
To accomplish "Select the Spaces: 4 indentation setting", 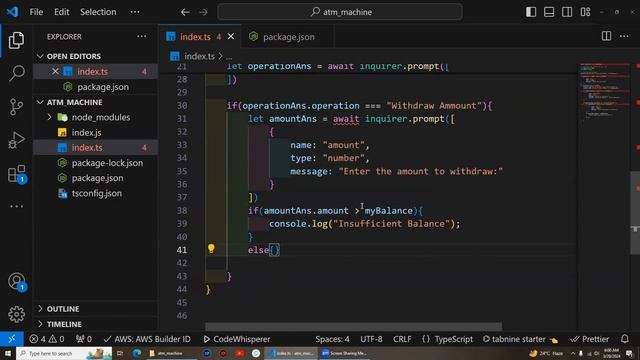I will click(332, 339).
